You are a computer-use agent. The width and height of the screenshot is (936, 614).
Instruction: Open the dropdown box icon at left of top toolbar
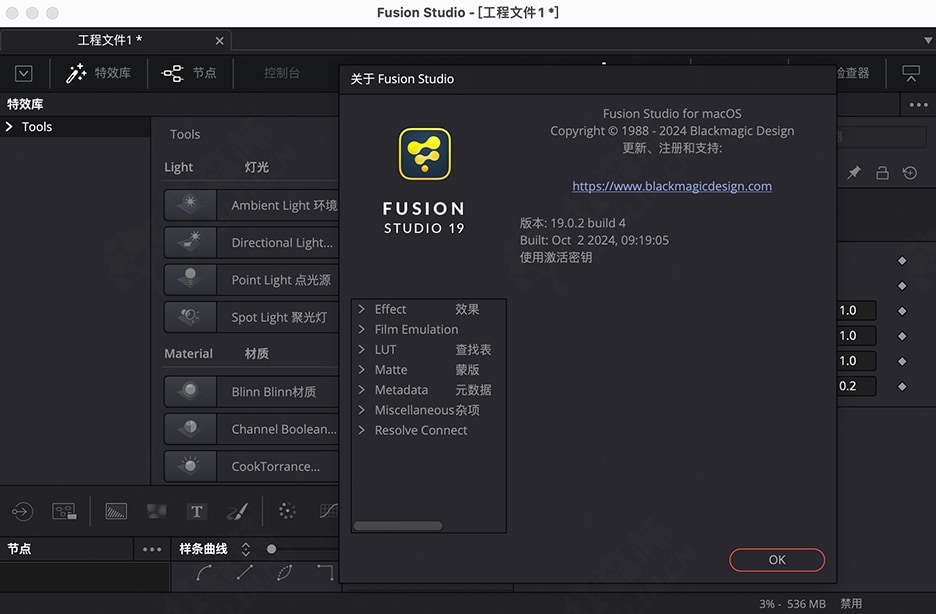(x=23, y=73)
